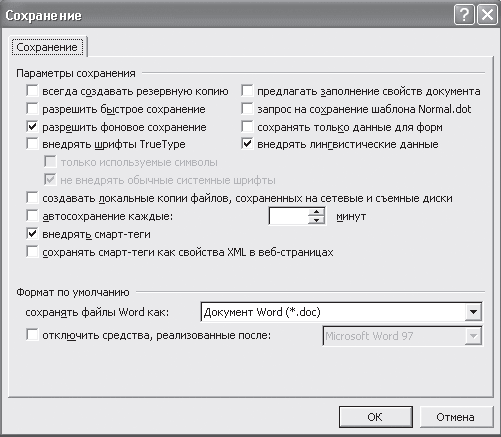Enable запрос на сохранение шаблона Normal.dot
This screenshot has height=437, width=501.
(x=247, y=108)
